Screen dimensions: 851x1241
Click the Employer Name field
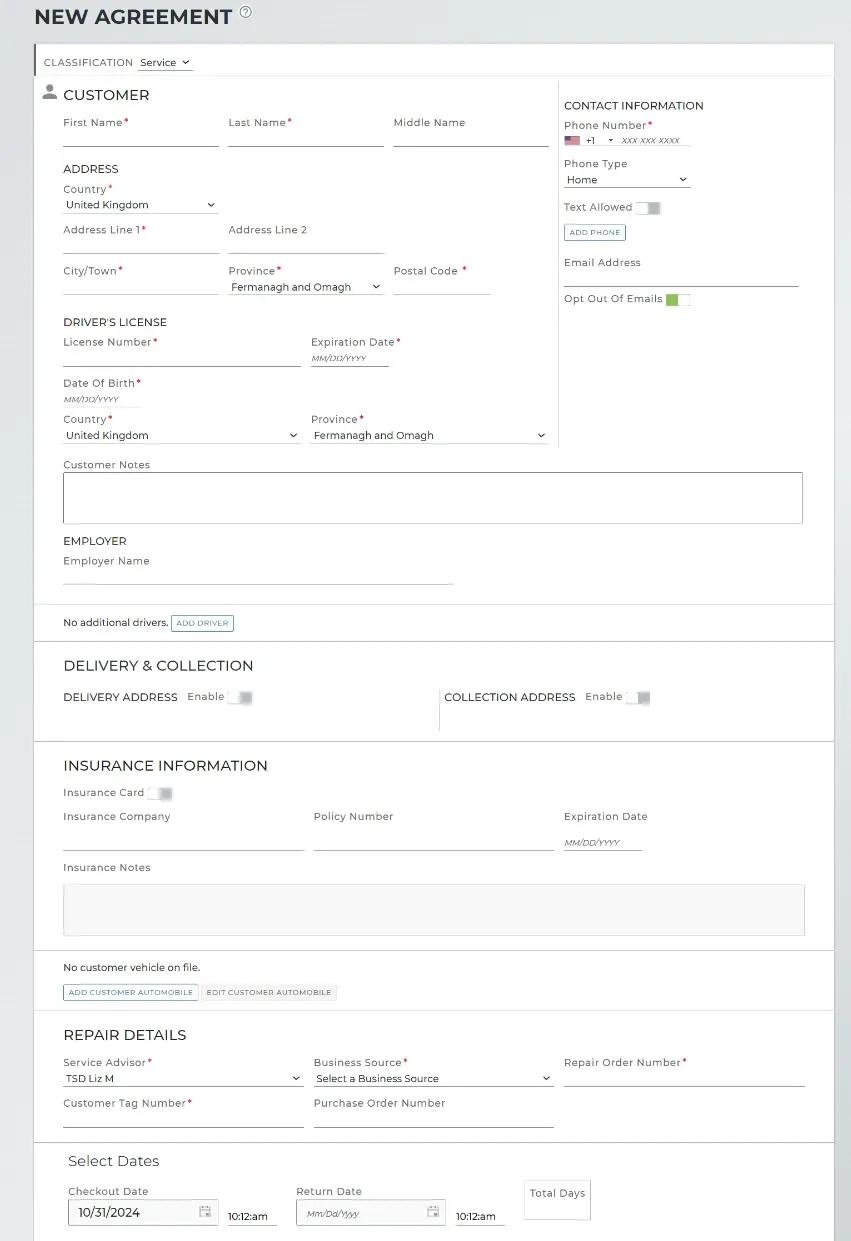click(x=258, y=575)
